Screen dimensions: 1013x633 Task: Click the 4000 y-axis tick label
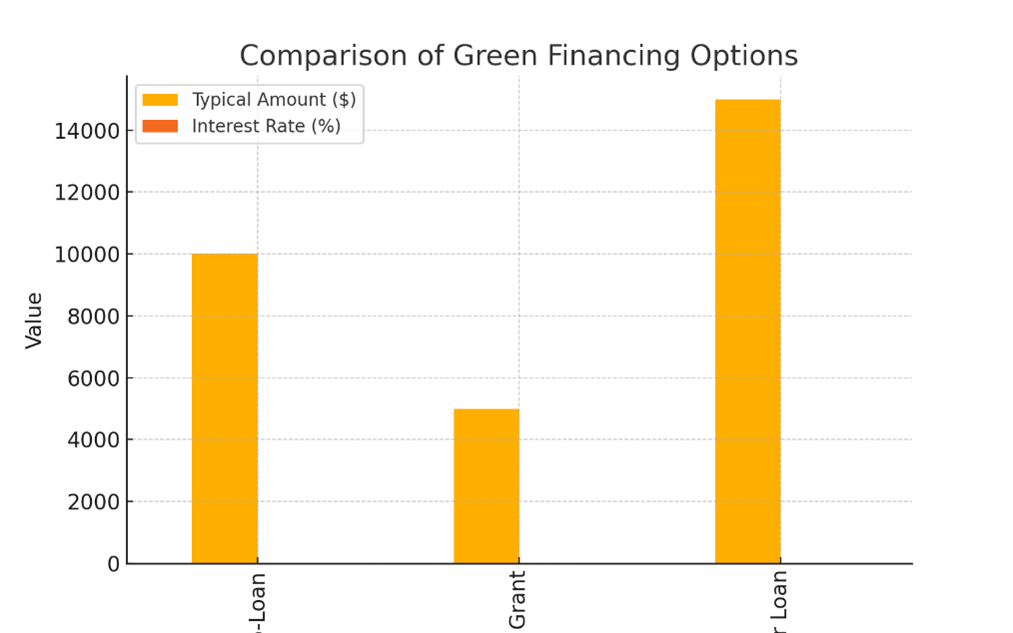[x=93, y=440]
